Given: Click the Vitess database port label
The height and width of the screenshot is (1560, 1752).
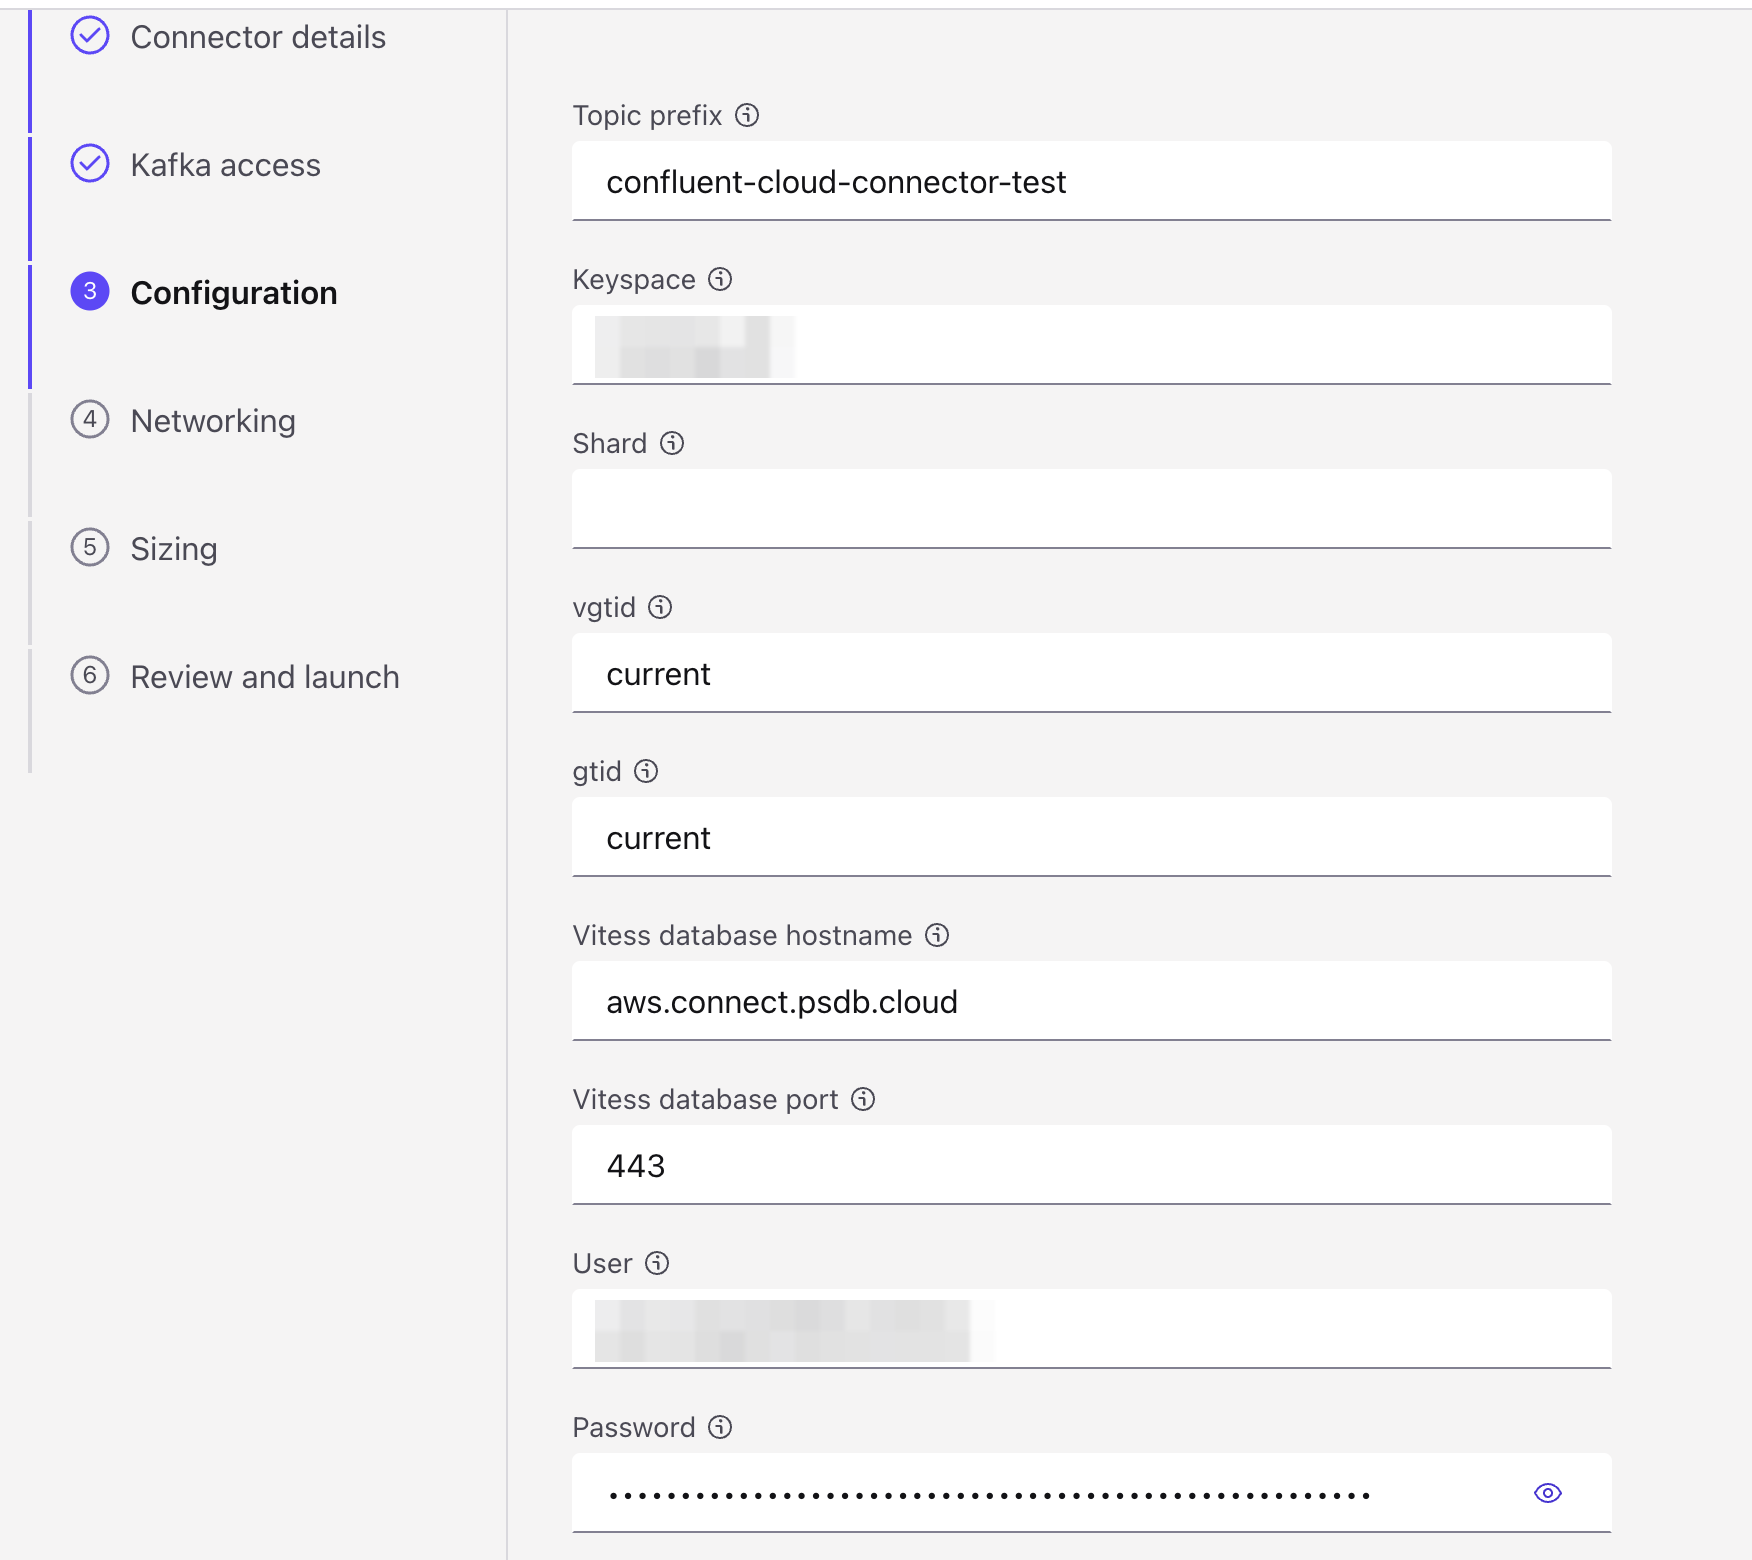Looking at the screenshot, I should pyautogui.click(x=705, y=1099).
